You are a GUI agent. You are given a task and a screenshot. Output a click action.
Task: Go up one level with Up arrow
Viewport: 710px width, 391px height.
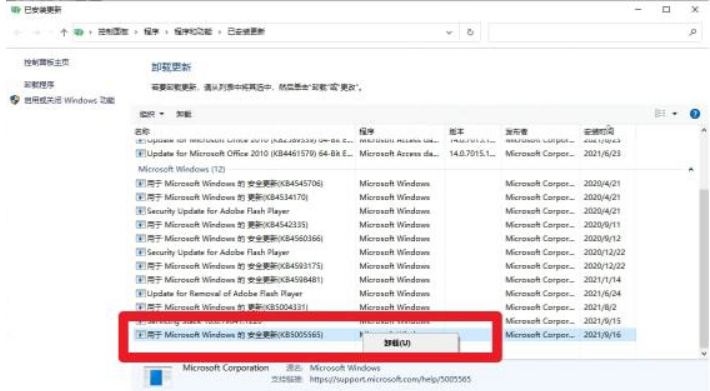pyautogui.click(x=63, y=32)
